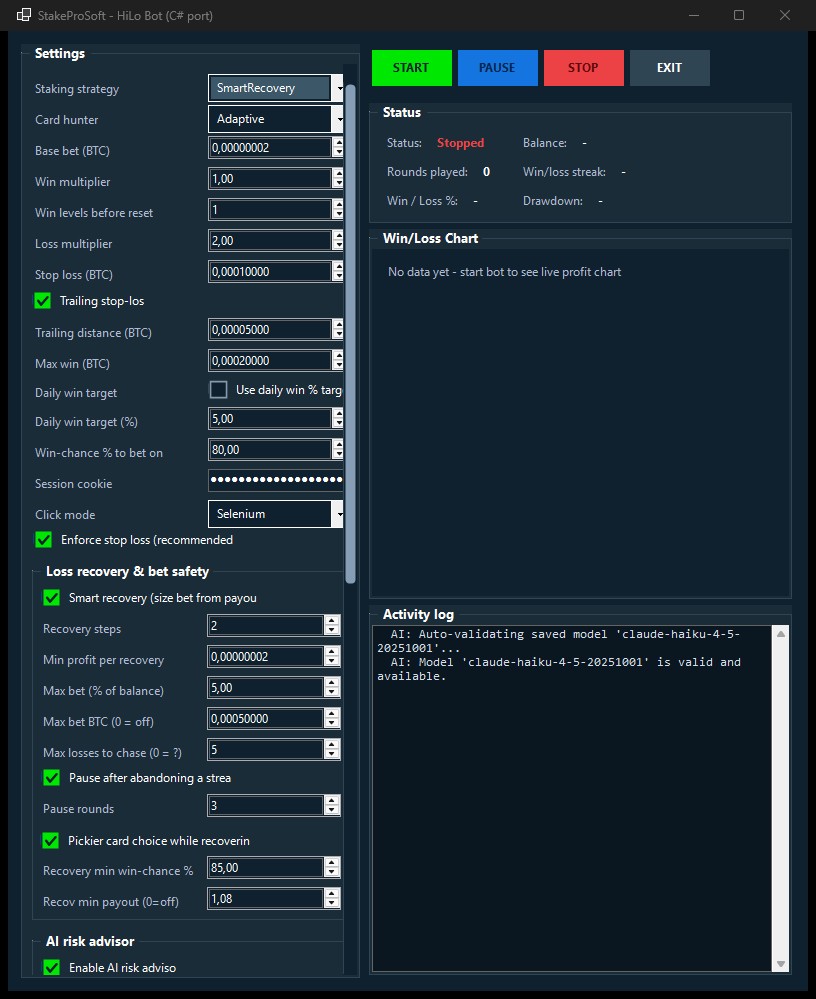
Task: Click the Recov min payout spinner
Action: tap(332, 899)
